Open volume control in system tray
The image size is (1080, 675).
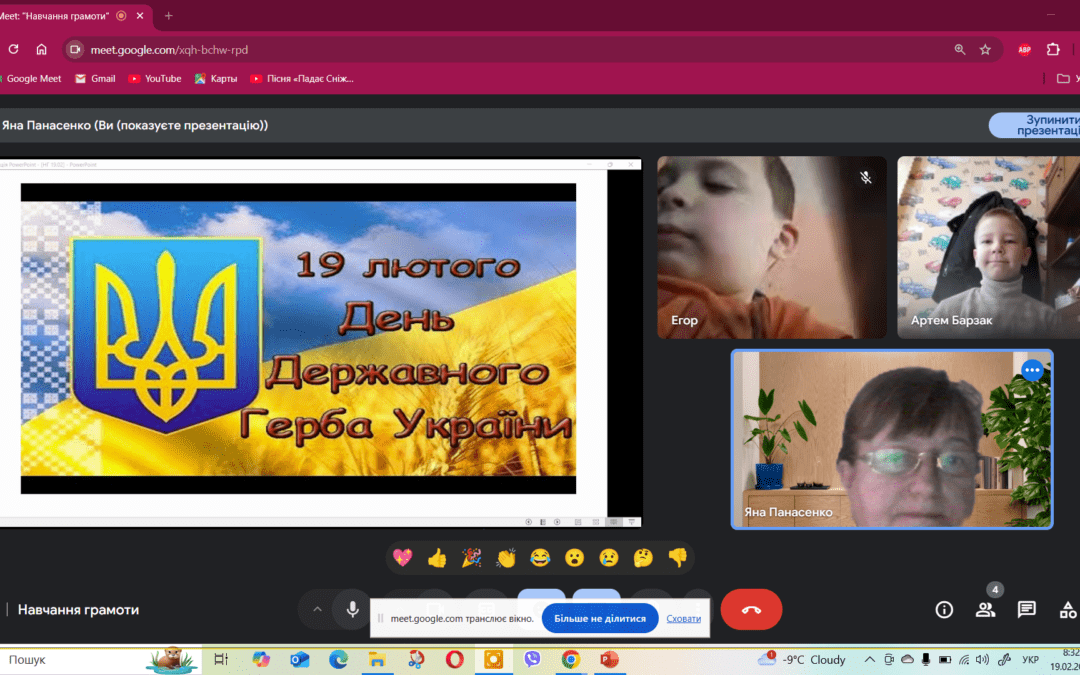tap(983, 660)
